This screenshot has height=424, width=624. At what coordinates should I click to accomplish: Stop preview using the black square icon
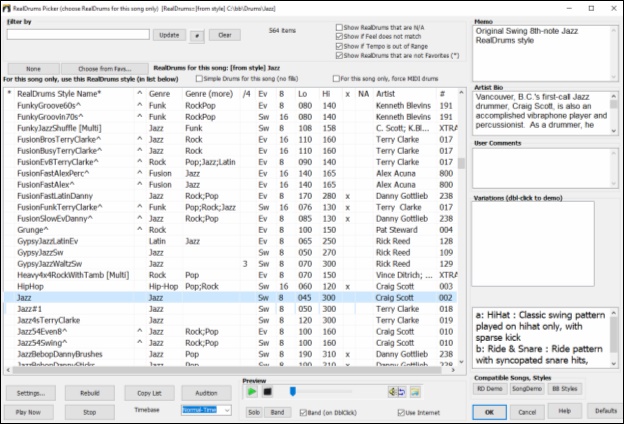coord(268,392)
